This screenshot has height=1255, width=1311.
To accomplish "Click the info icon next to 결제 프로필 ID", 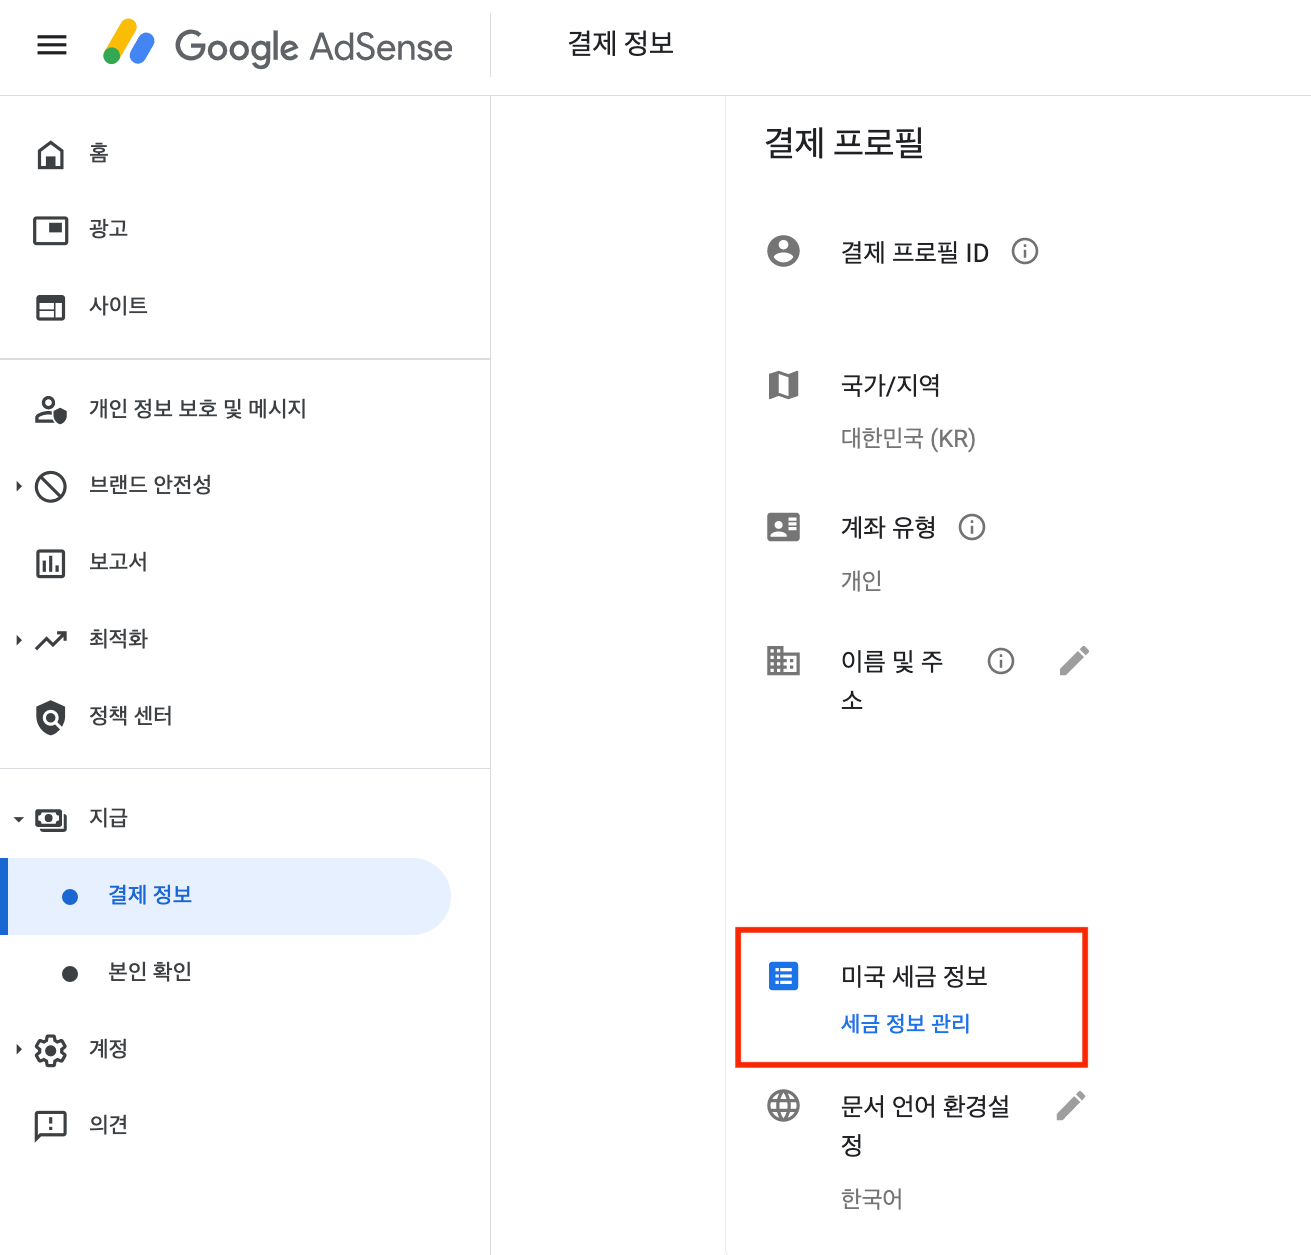I will [1024, 251].
